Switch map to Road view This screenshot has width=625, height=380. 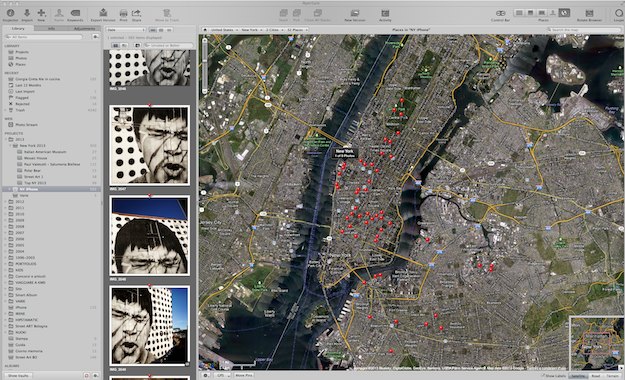(x=596, y=376)
